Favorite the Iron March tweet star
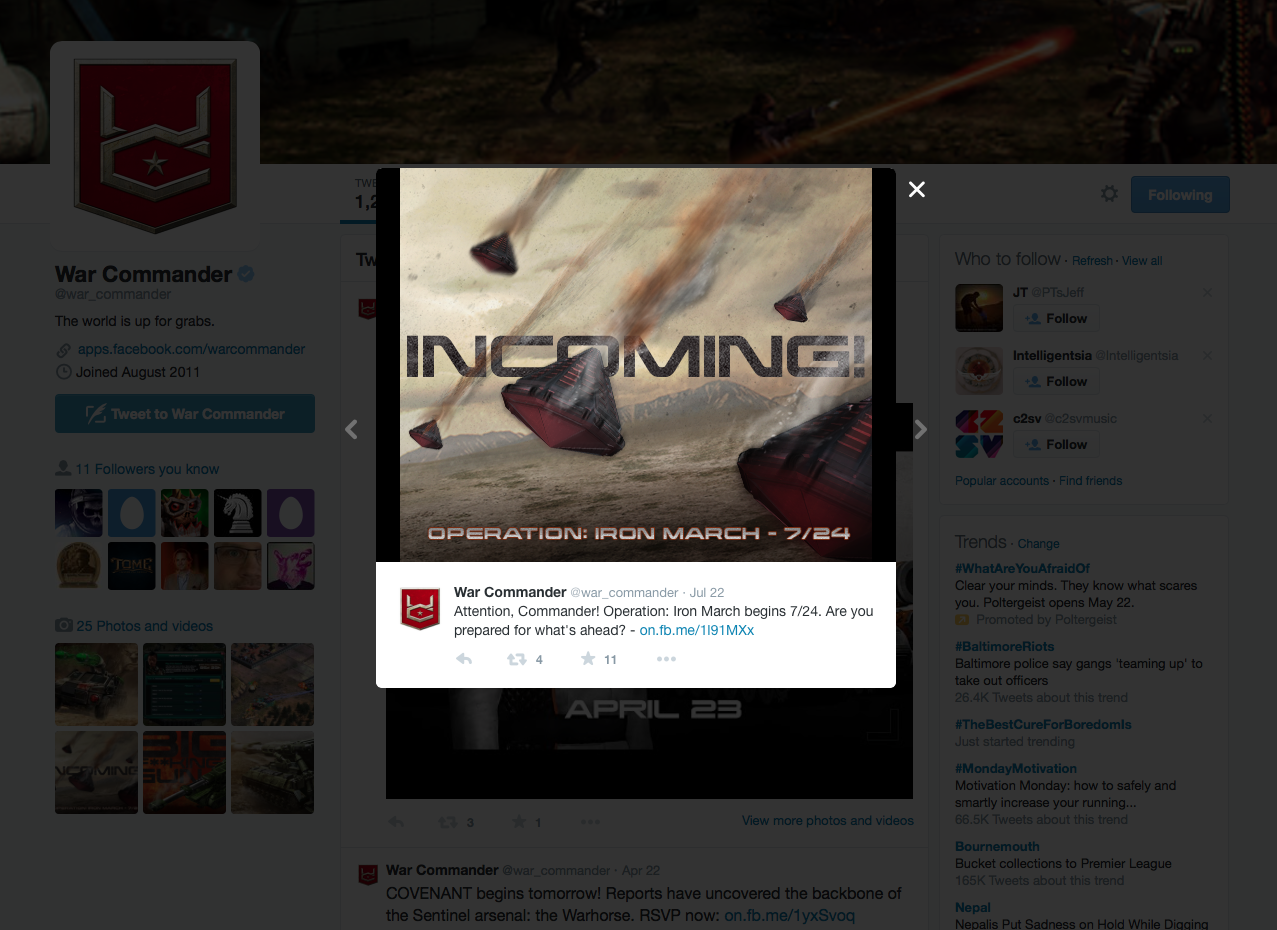The height and width of the screenshot is (930, 1277). 588,659
